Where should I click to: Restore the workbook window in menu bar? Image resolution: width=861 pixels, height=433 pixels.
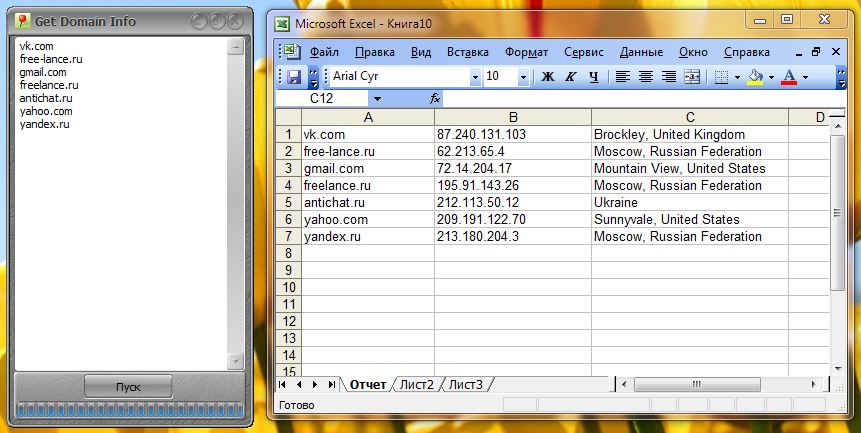pyautogui.click(x=817, y=52)
